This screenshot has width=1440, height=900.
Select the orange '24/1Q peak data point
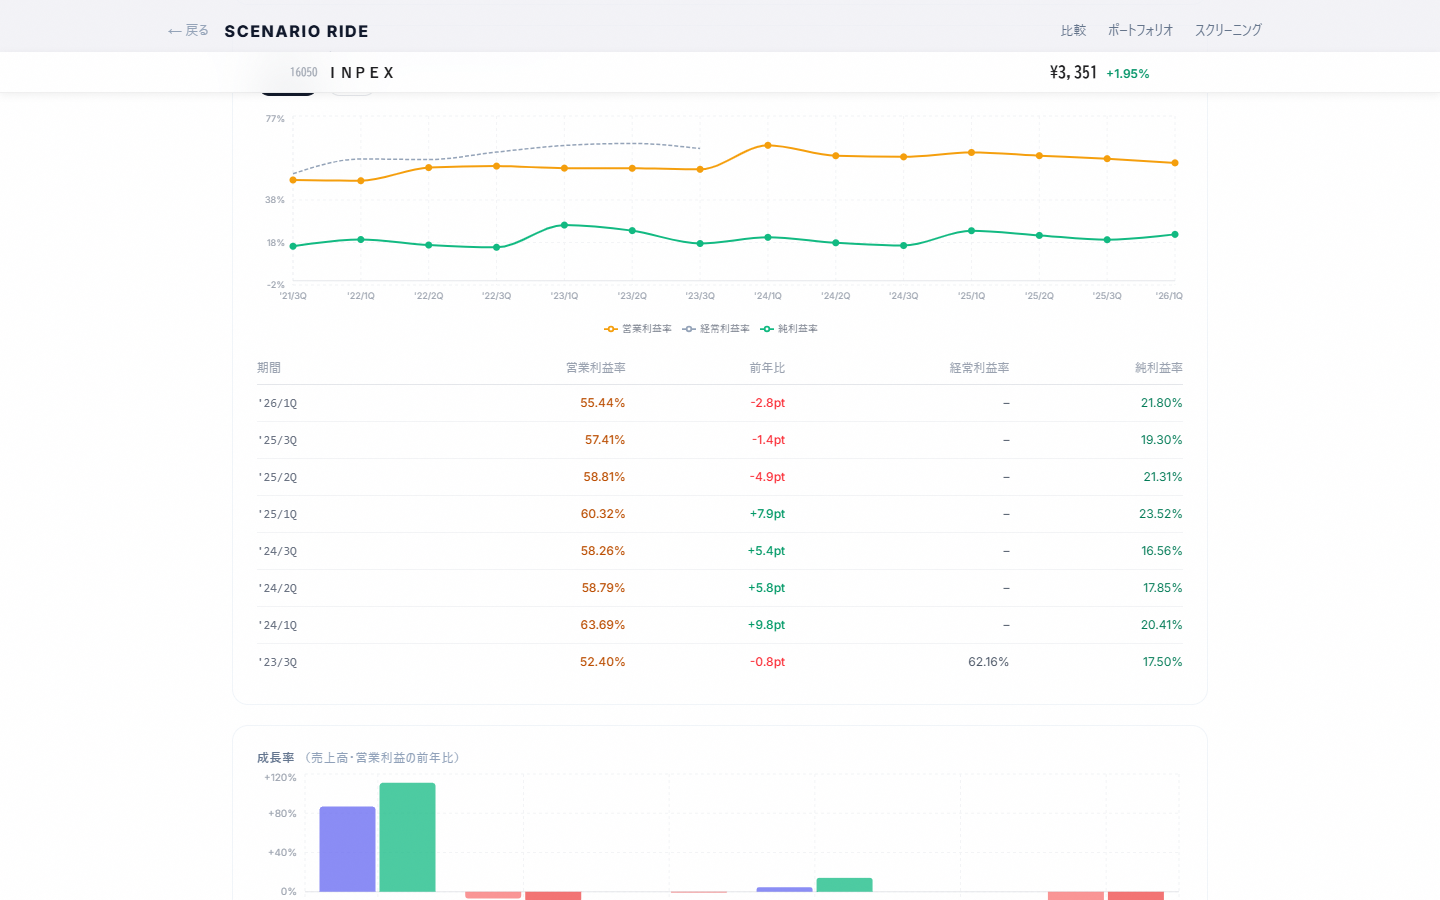click(x=768, y=145)
